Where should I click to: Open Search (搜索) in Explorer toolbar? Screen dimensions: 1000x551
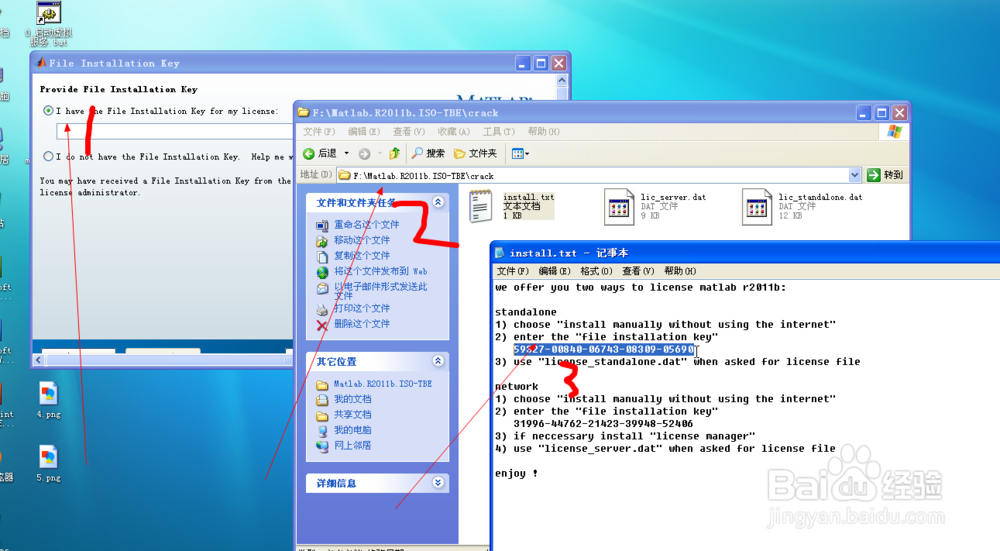click(429, 154)
